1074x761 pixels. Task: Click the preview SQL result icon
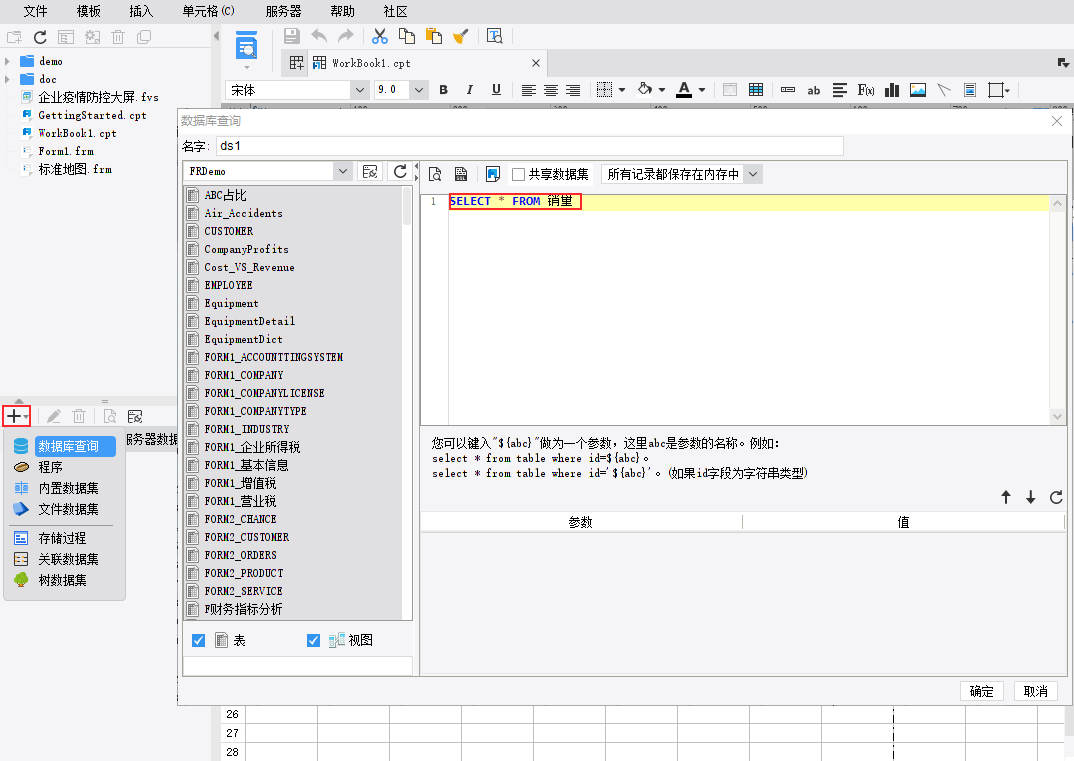tap(435, 174)
